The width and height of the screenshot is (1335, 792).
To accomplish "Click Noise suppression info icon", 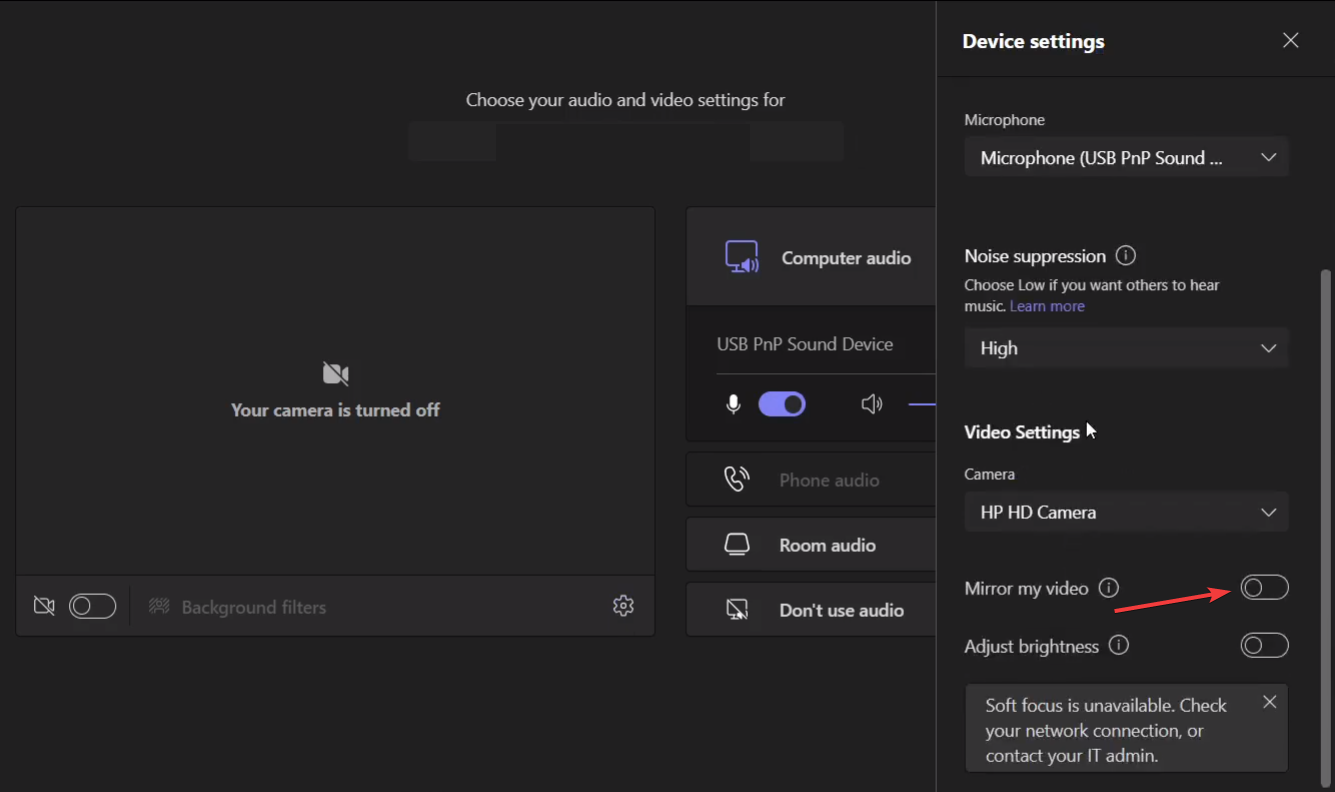I will click(1125, 256).
